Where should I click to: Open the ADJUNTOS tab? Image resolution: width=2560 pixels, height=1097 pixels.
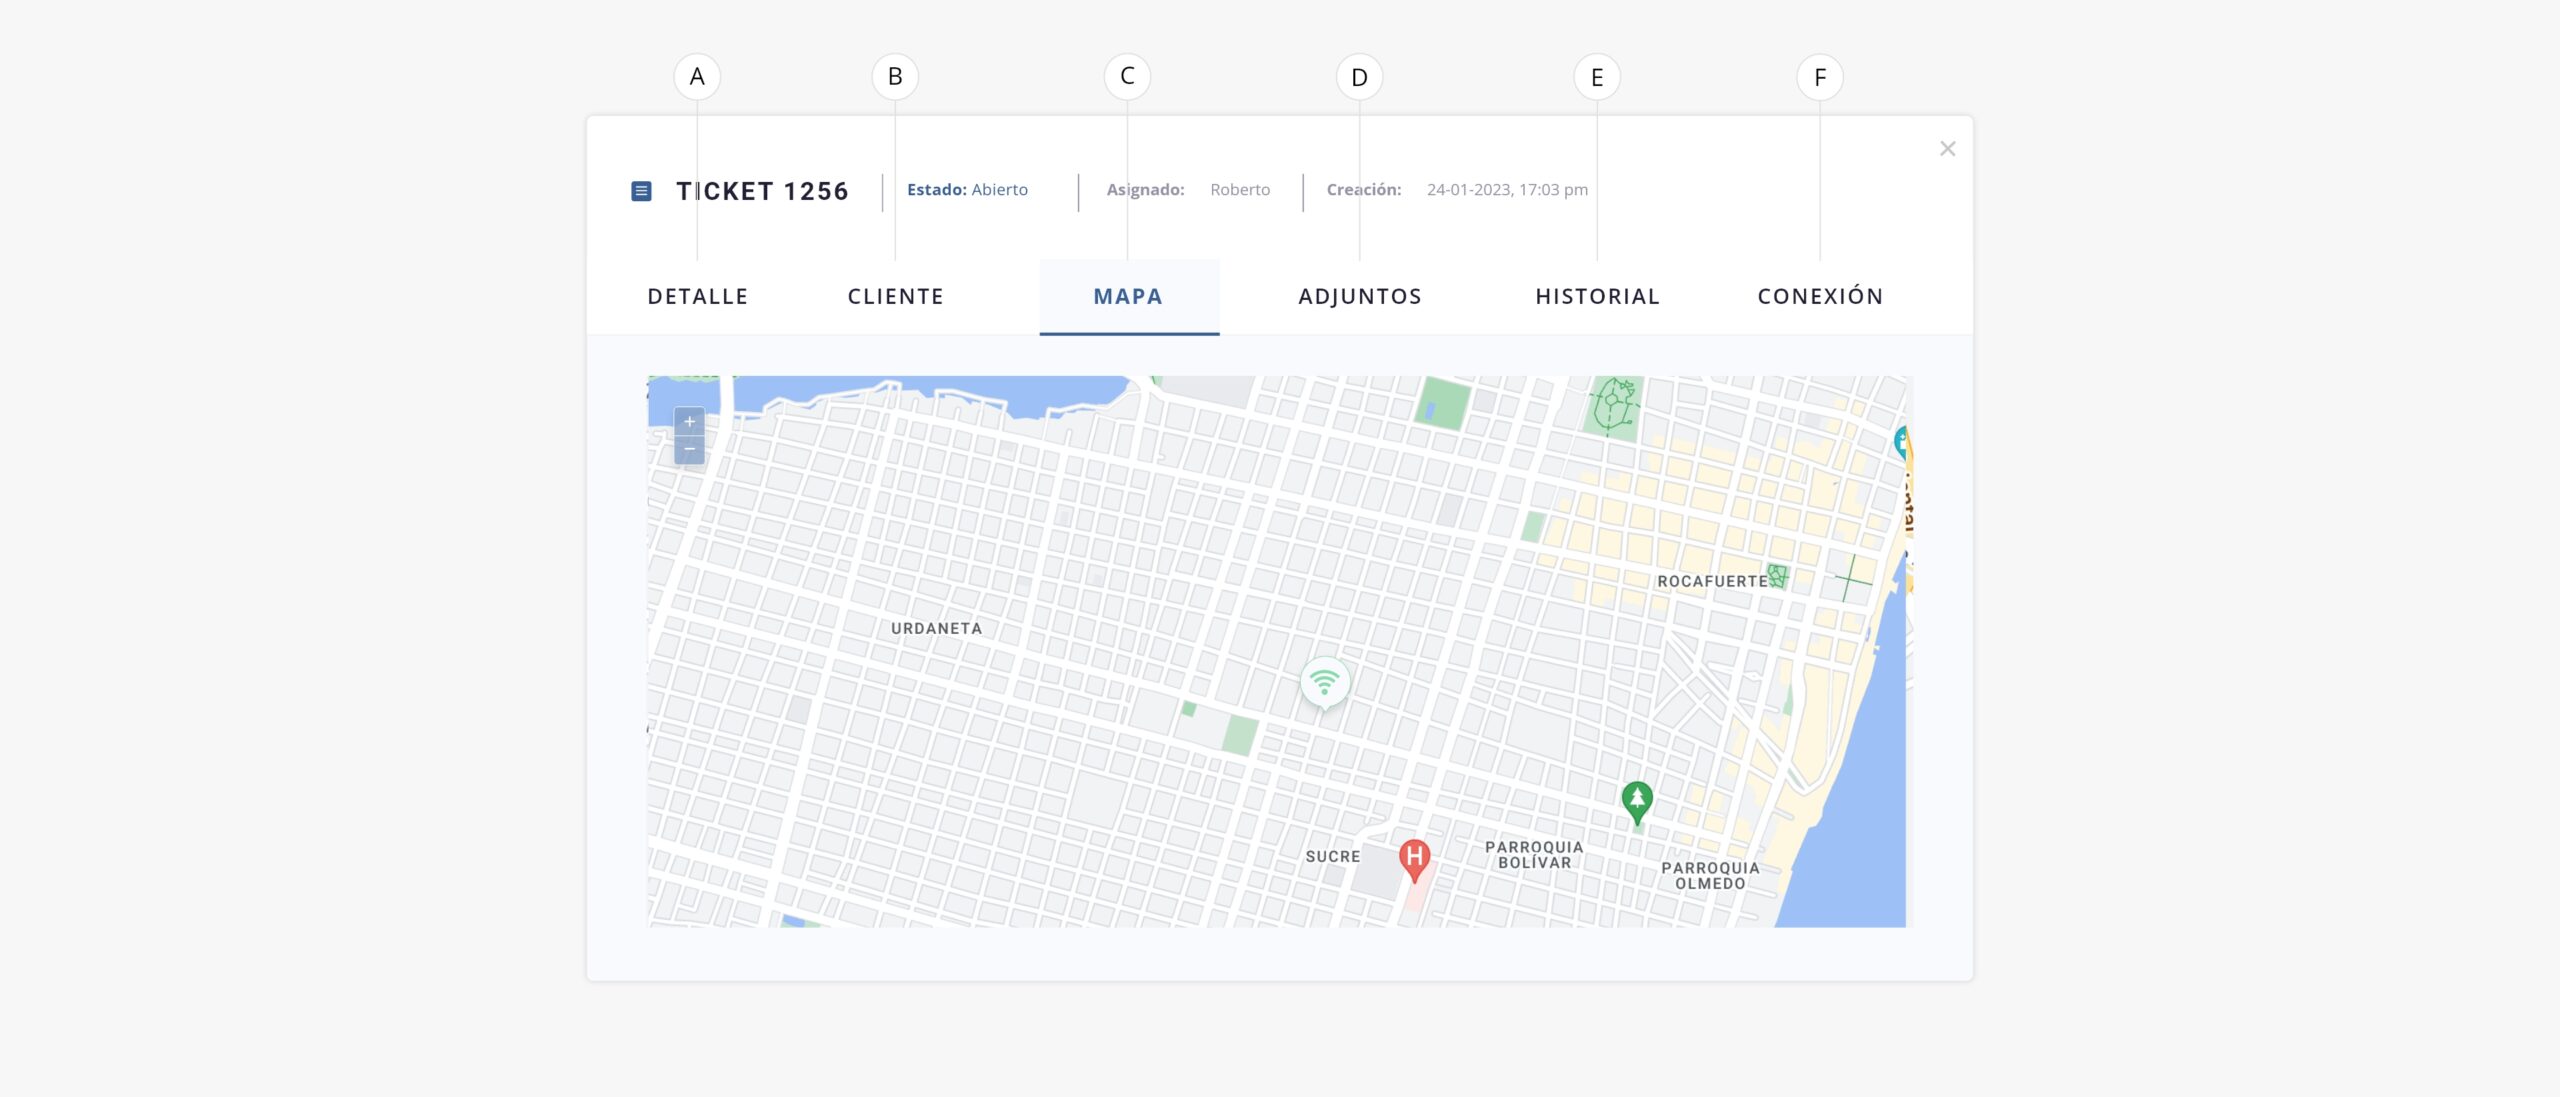point(1359,296)
